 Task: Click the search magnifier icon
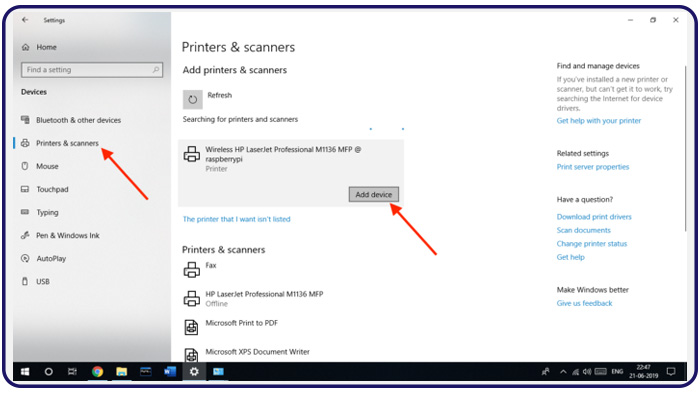(x=156, y=70)
